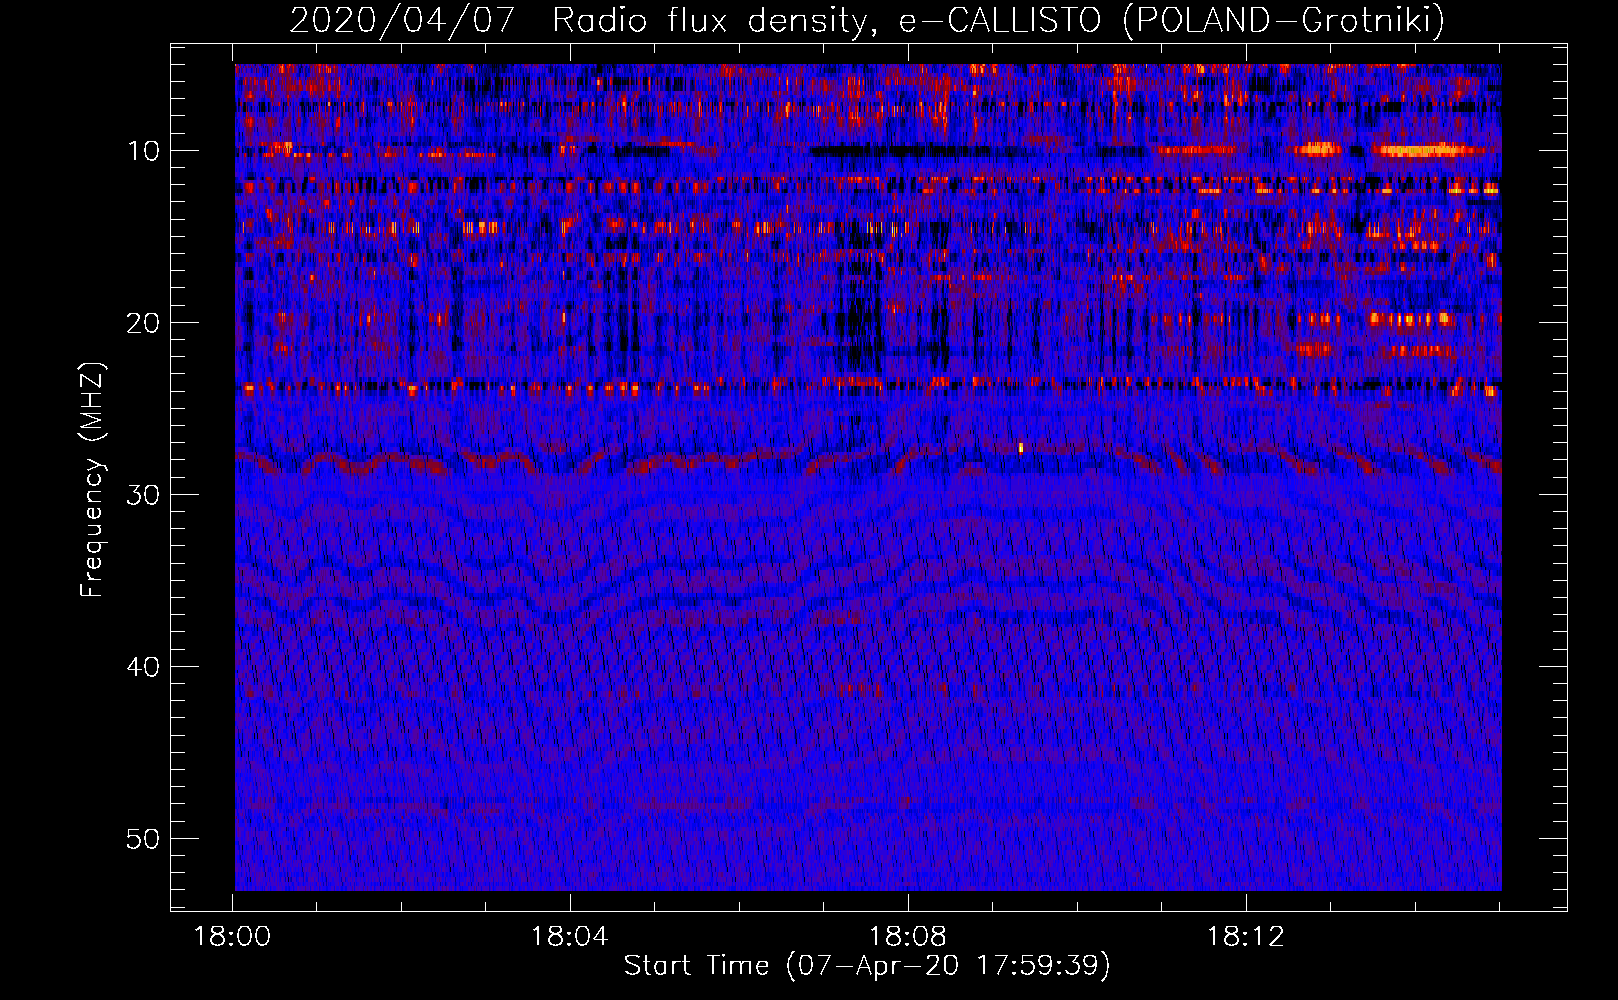1618x1000 pixels.
Task: Click the 'Frequency (MHZ)' axis label
Action: click(91, 480)
